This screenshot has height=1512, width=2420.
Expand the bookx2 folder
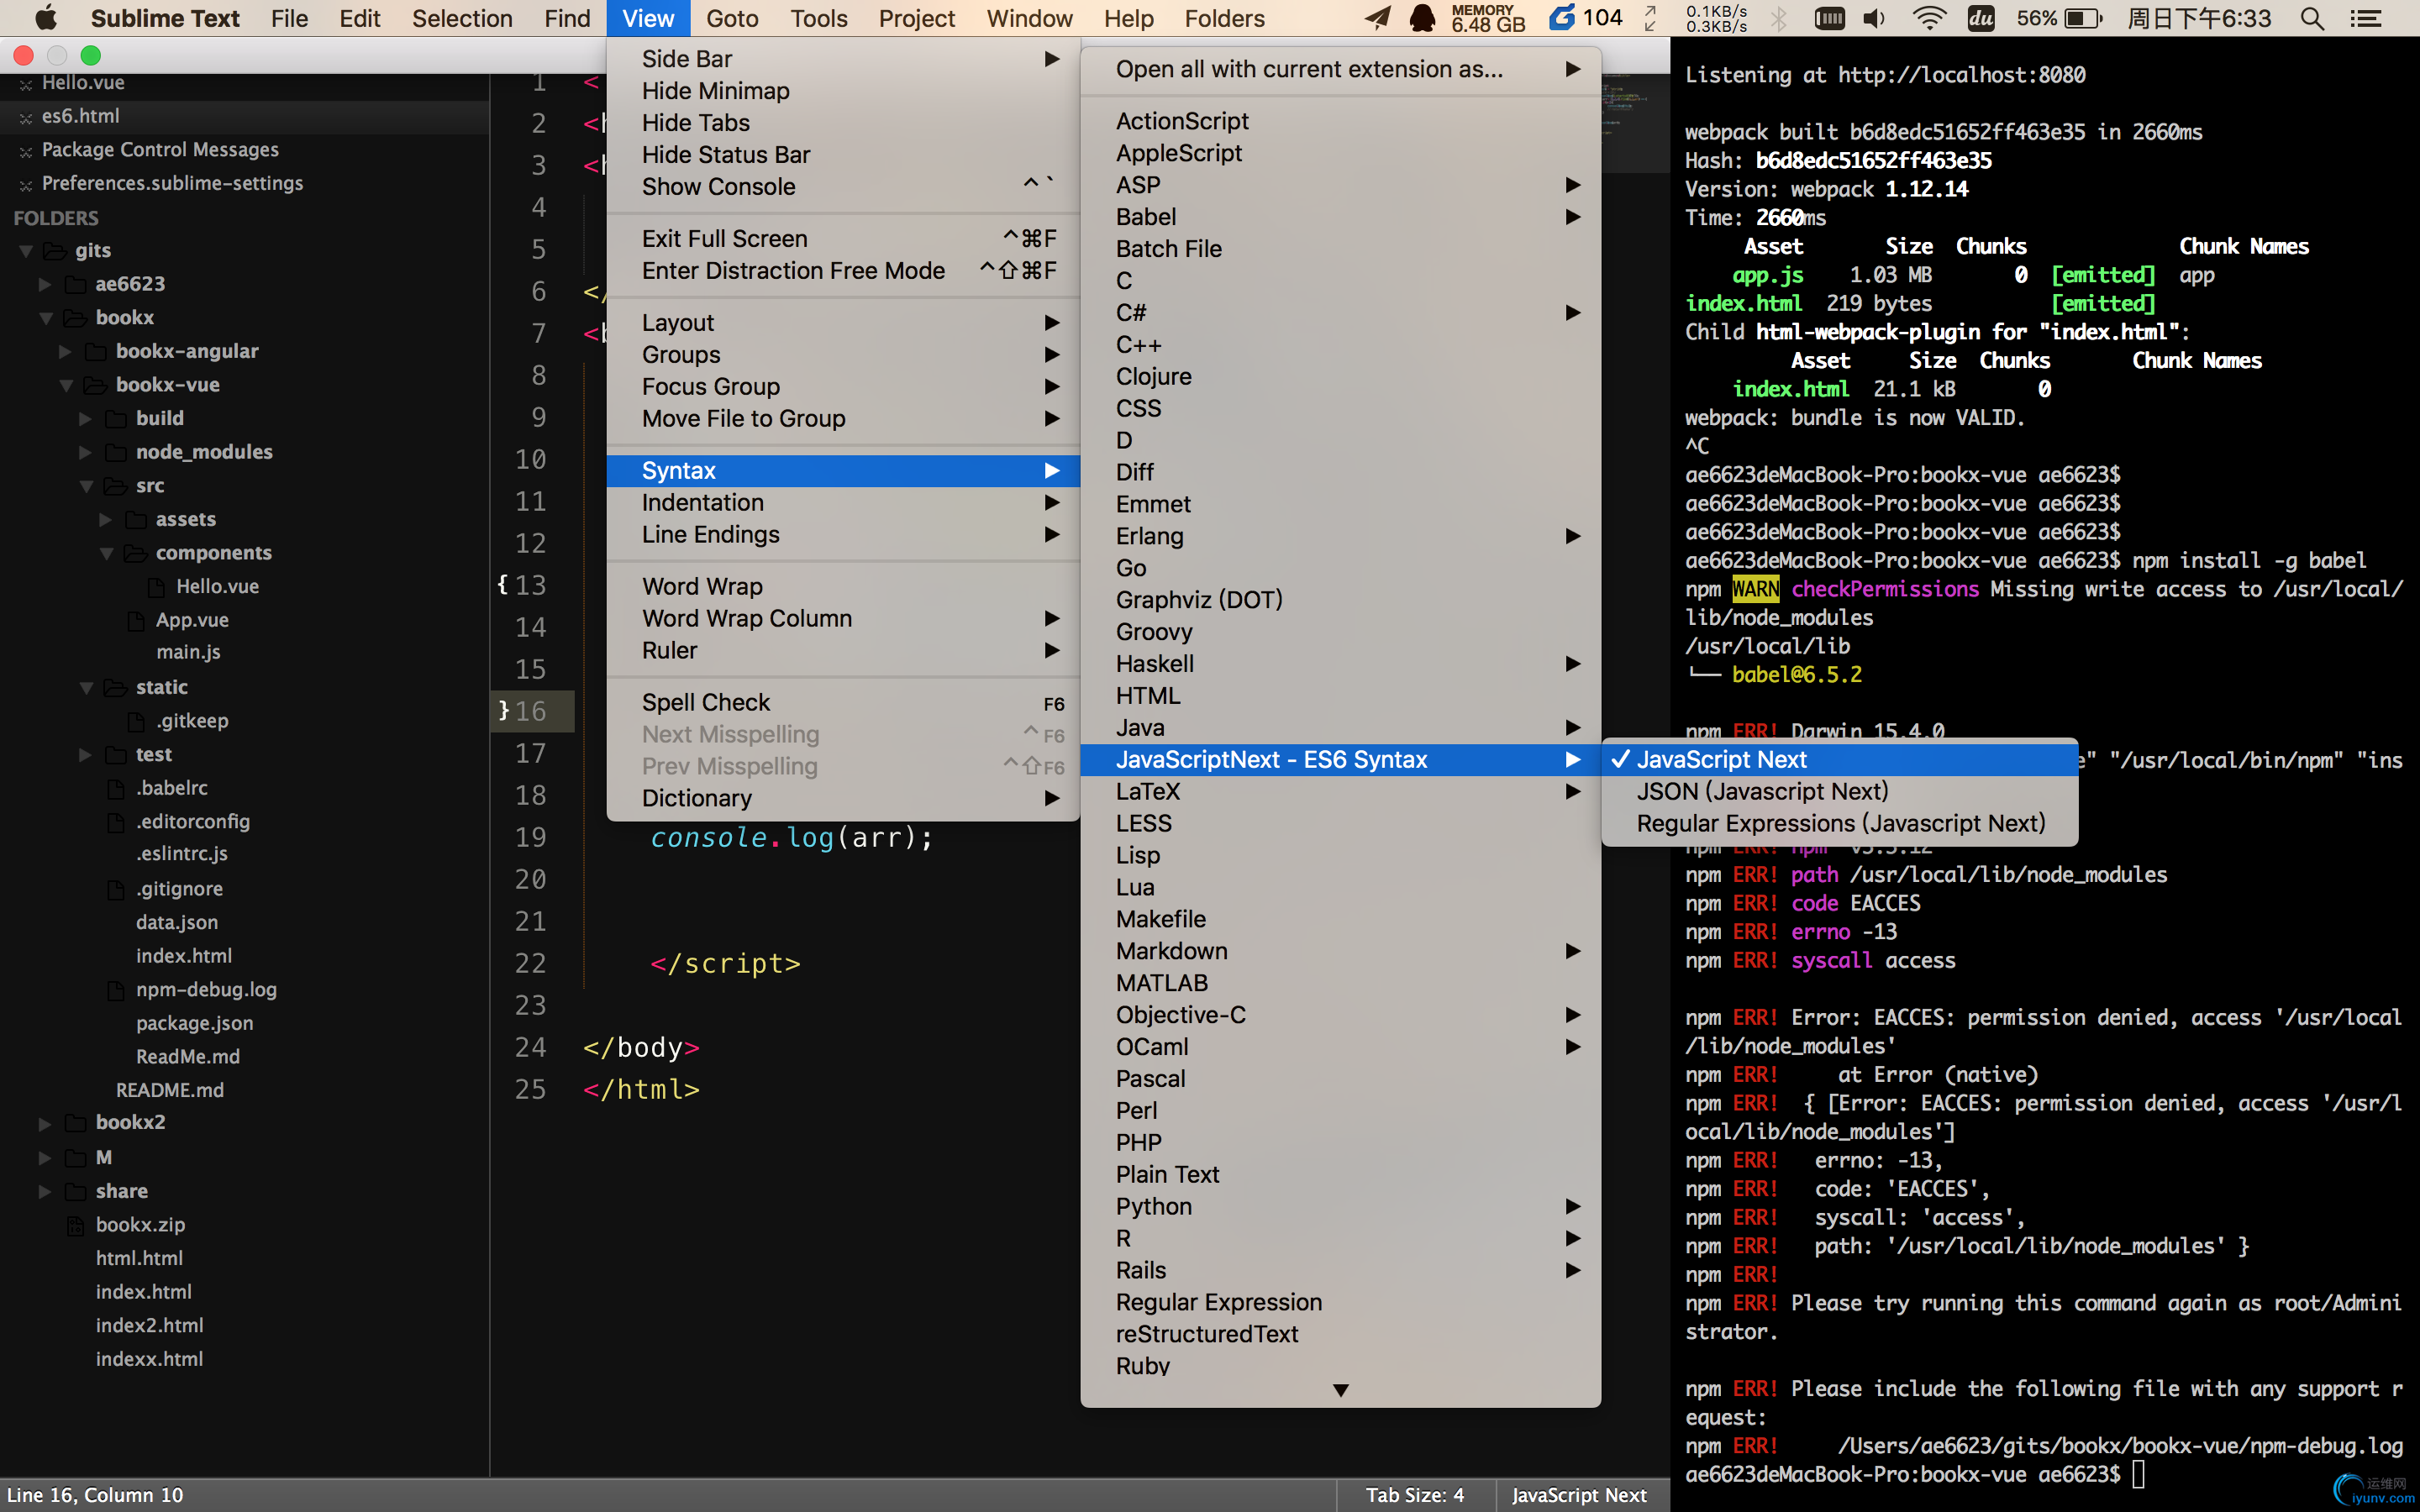tap(44, 1123)
